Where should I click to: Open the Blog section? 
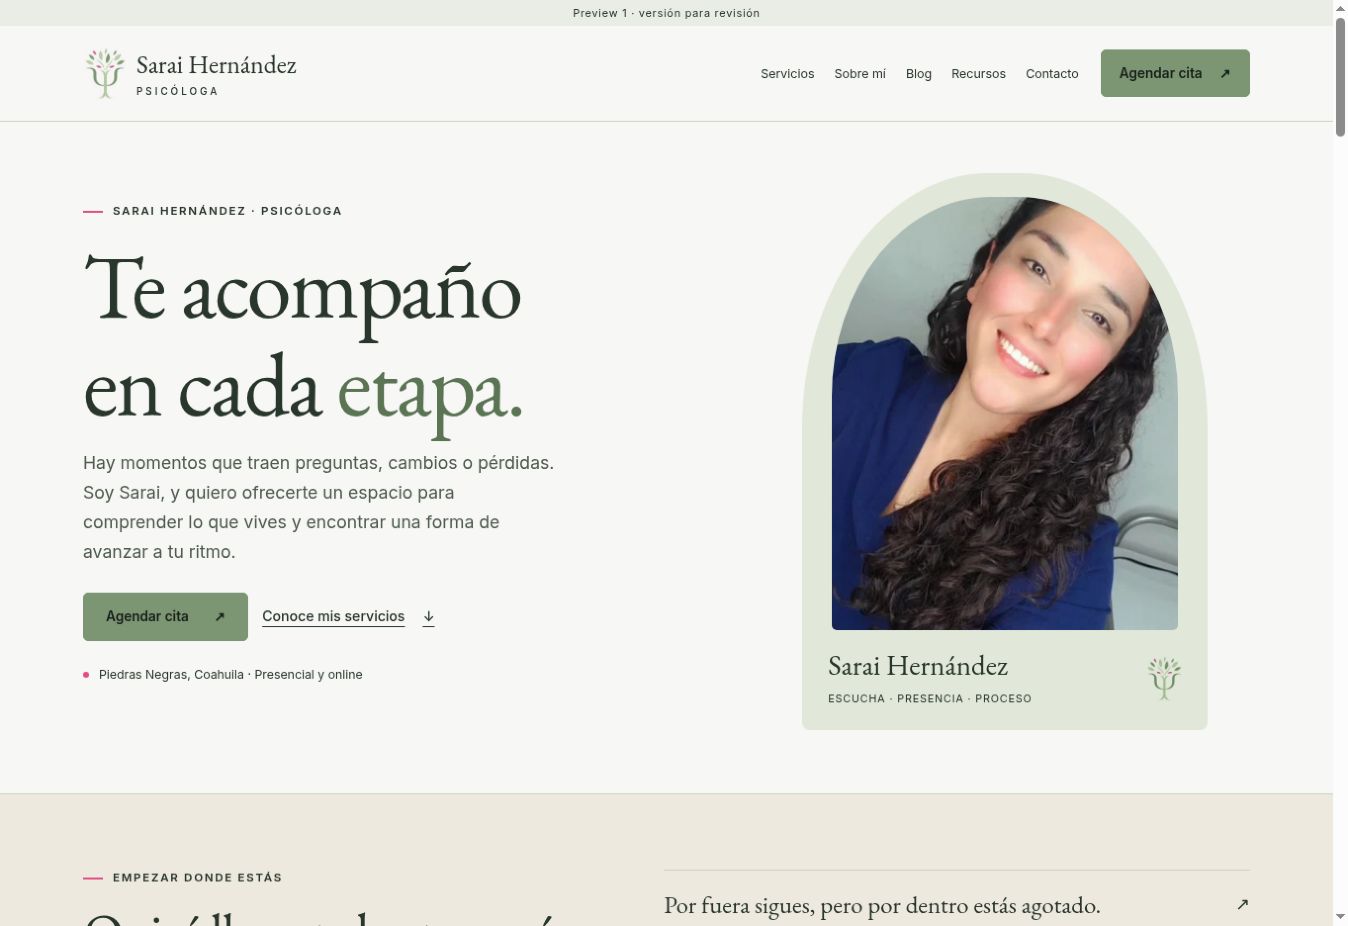click(918, 74)
